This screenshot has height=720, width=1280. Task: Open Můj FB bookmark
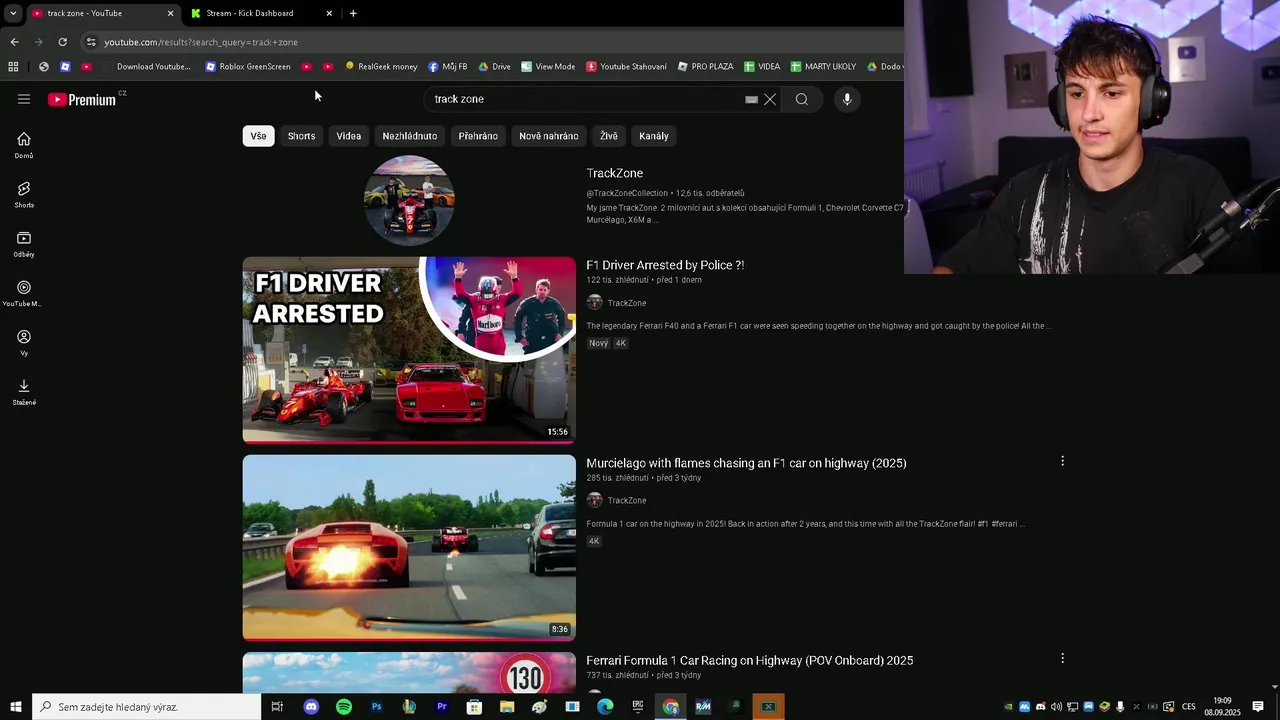[448, 66]
